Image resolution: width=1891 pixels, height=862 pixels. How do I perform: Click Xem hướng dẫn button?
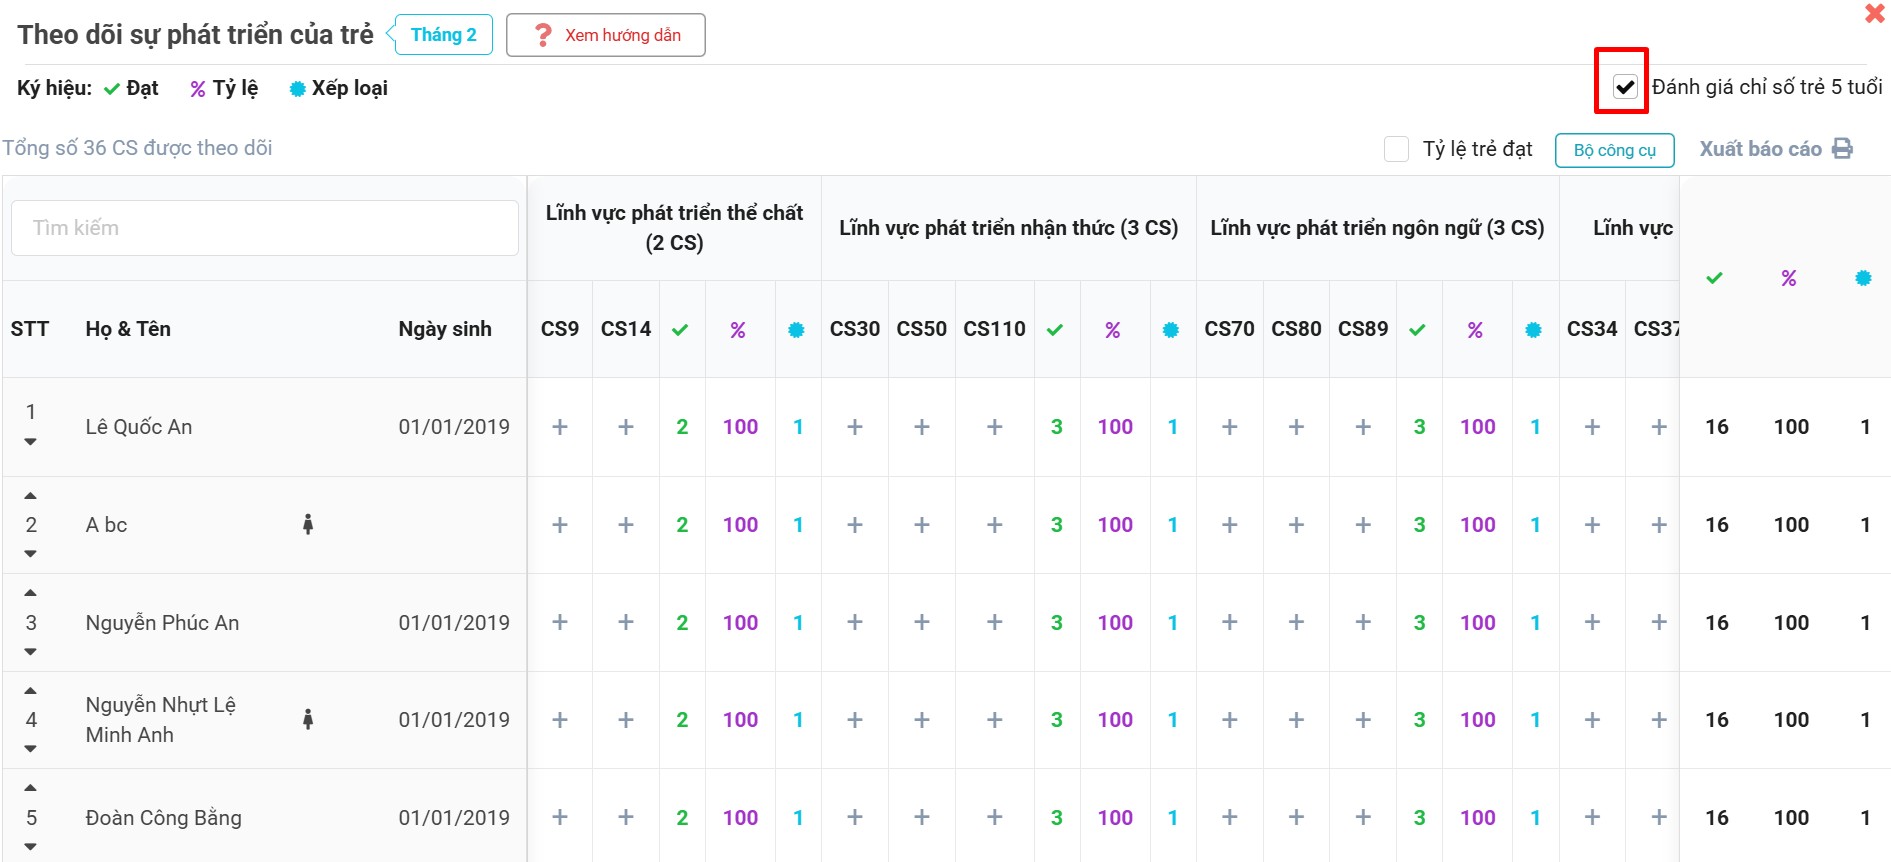pos(606,35)
